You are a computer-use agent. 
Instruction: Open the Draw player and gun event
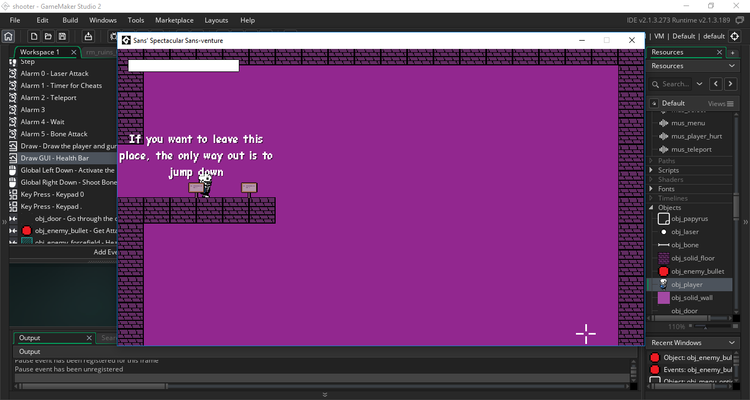coord(62,146)
